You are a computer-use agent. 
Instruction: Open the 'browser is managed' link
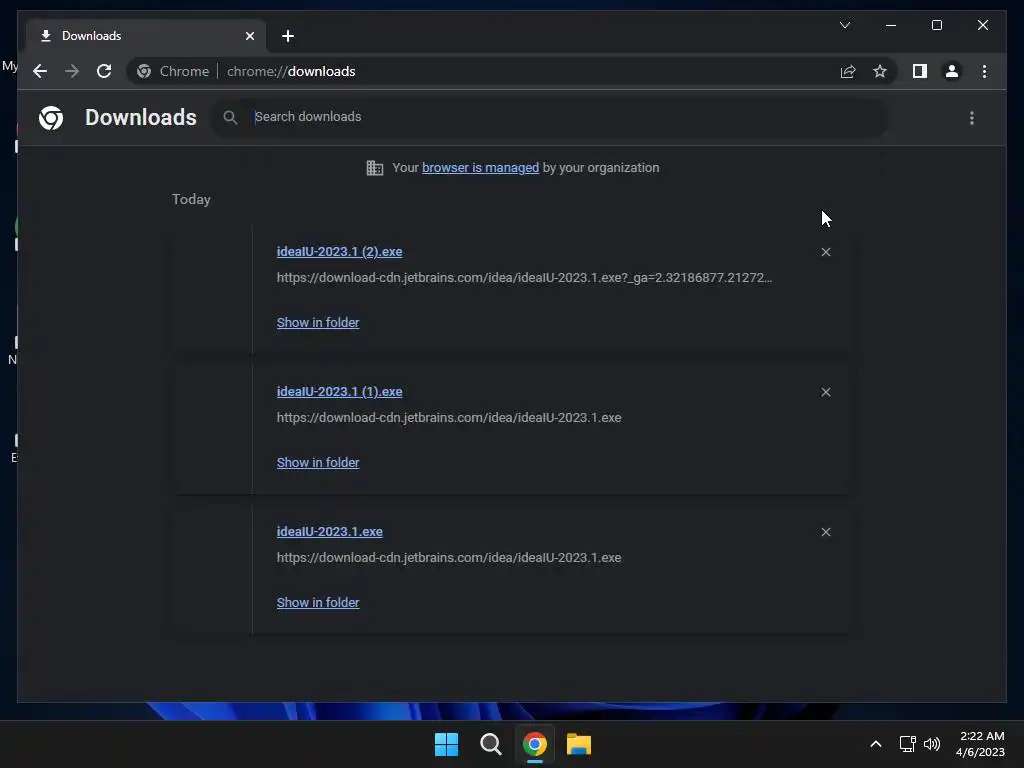(x=481, y=168)
